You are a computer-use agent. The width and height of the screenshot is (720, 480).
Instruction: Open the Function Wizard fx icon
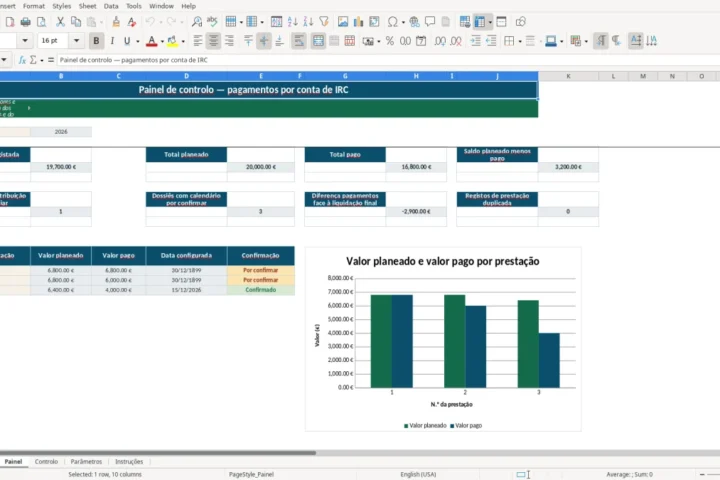click(x=22, y=60)
